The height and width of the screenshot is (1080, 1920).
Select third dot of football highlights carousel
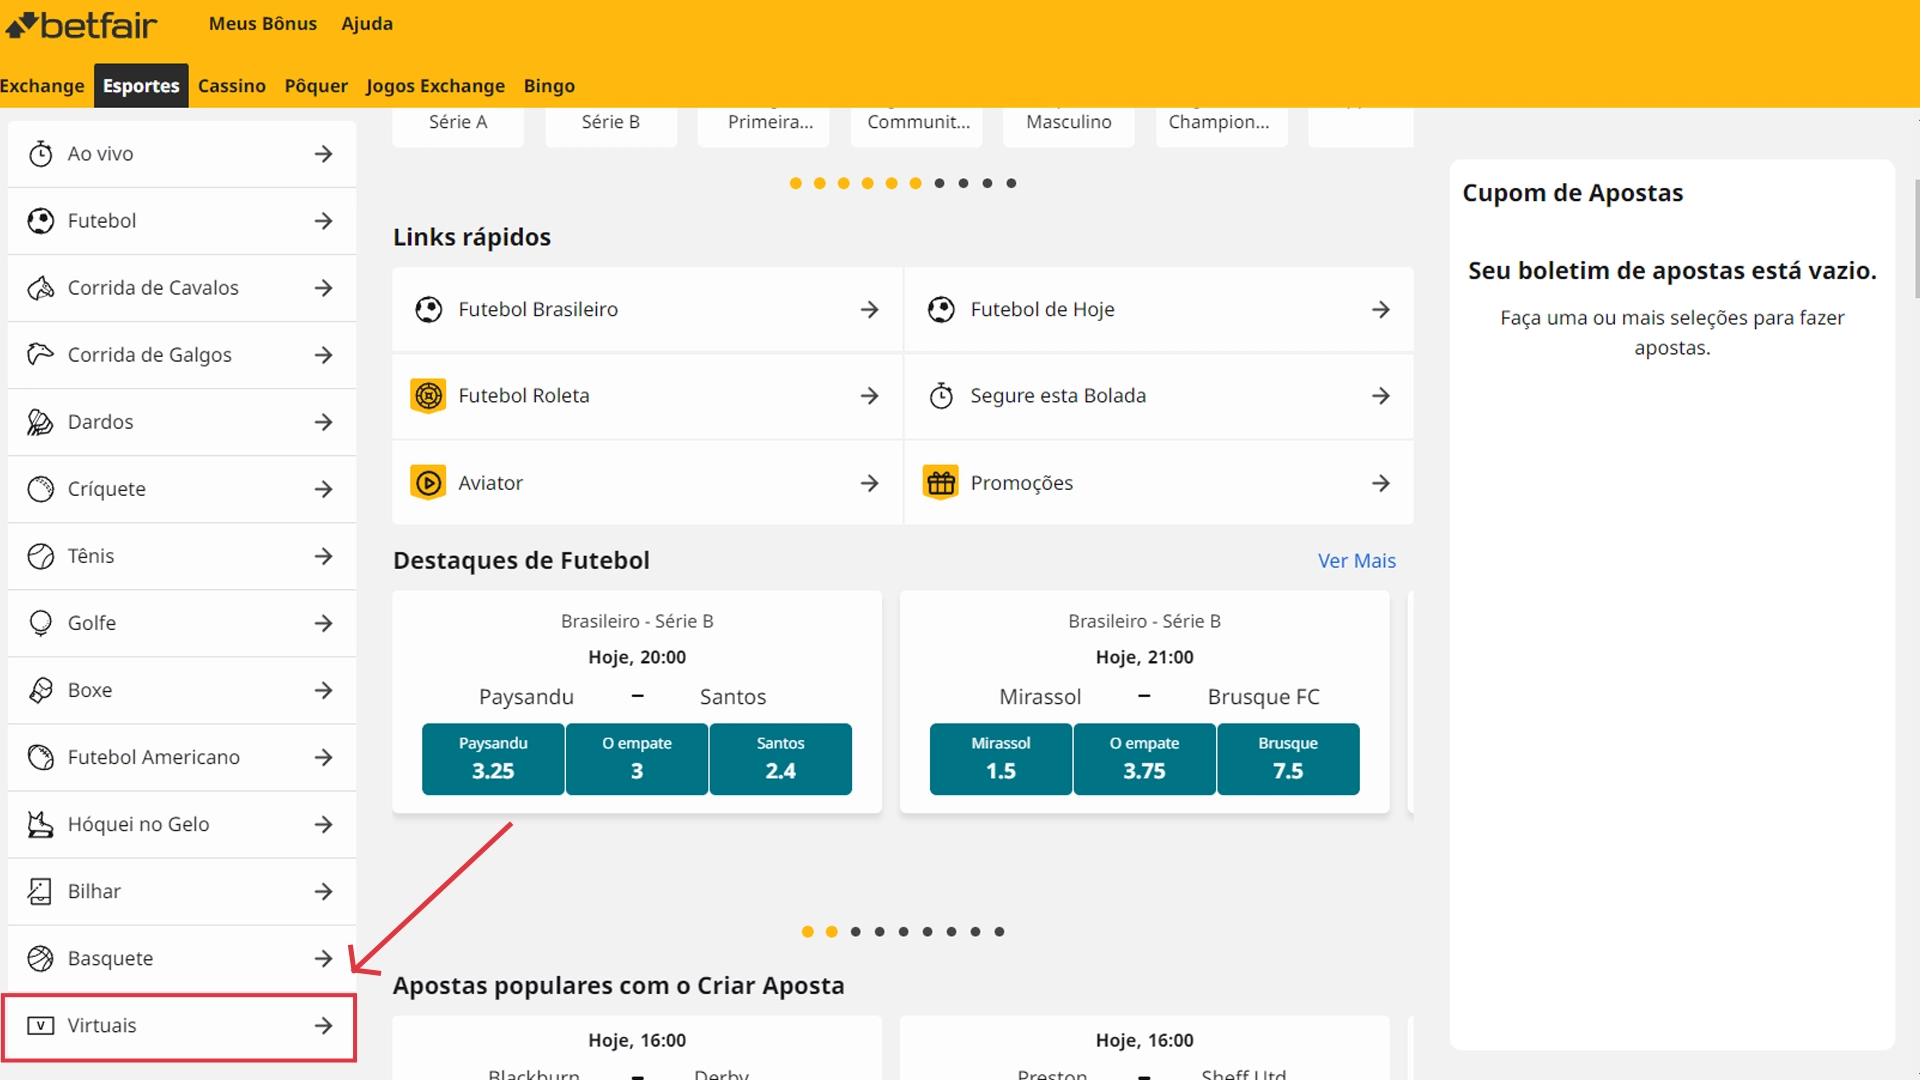[x=855, y=932]
